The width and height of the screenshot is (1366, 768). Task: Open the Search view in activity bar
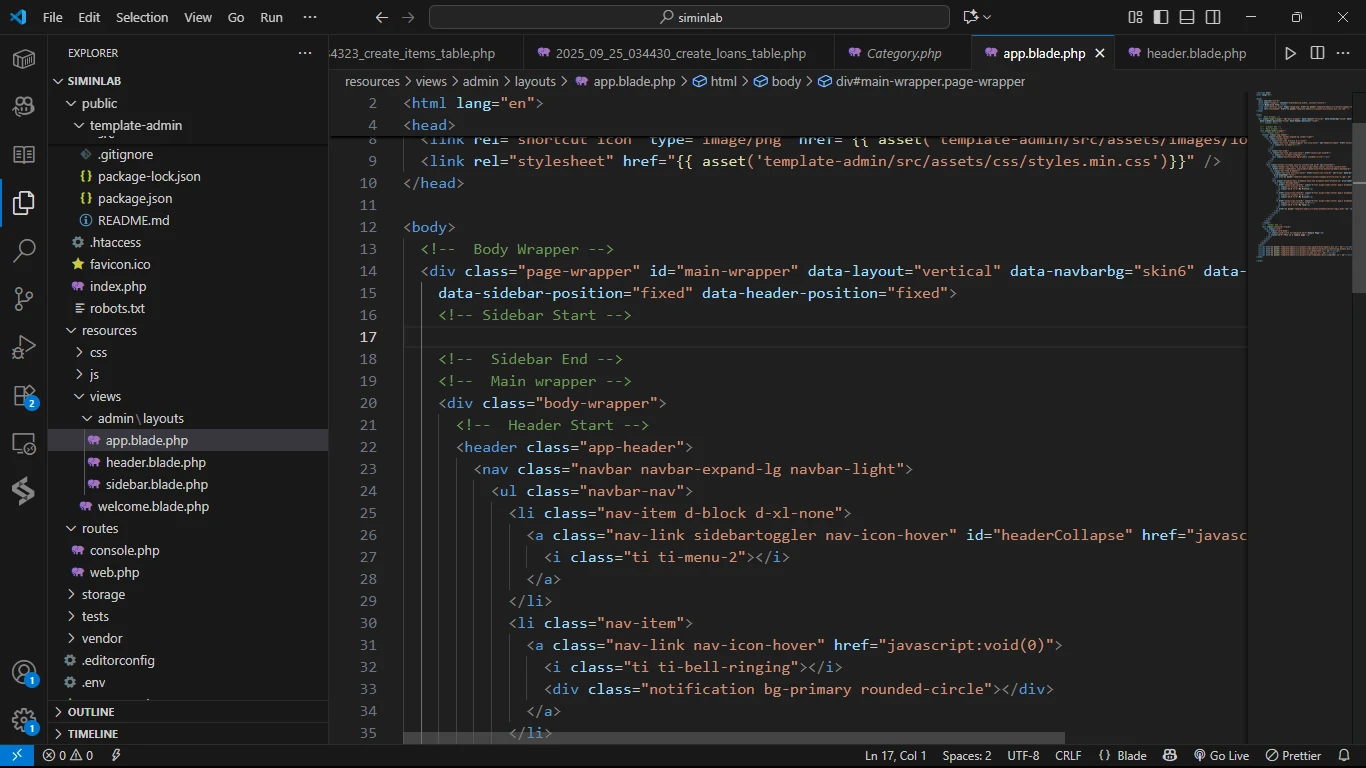24,250
